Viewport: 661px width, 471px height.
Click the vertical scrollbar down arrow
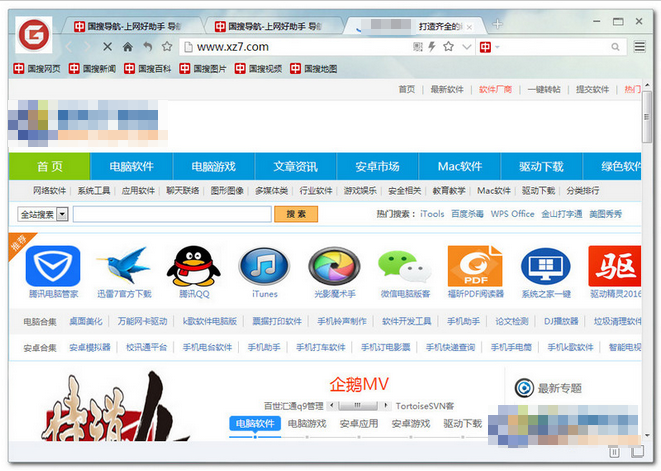click(647, 435)
